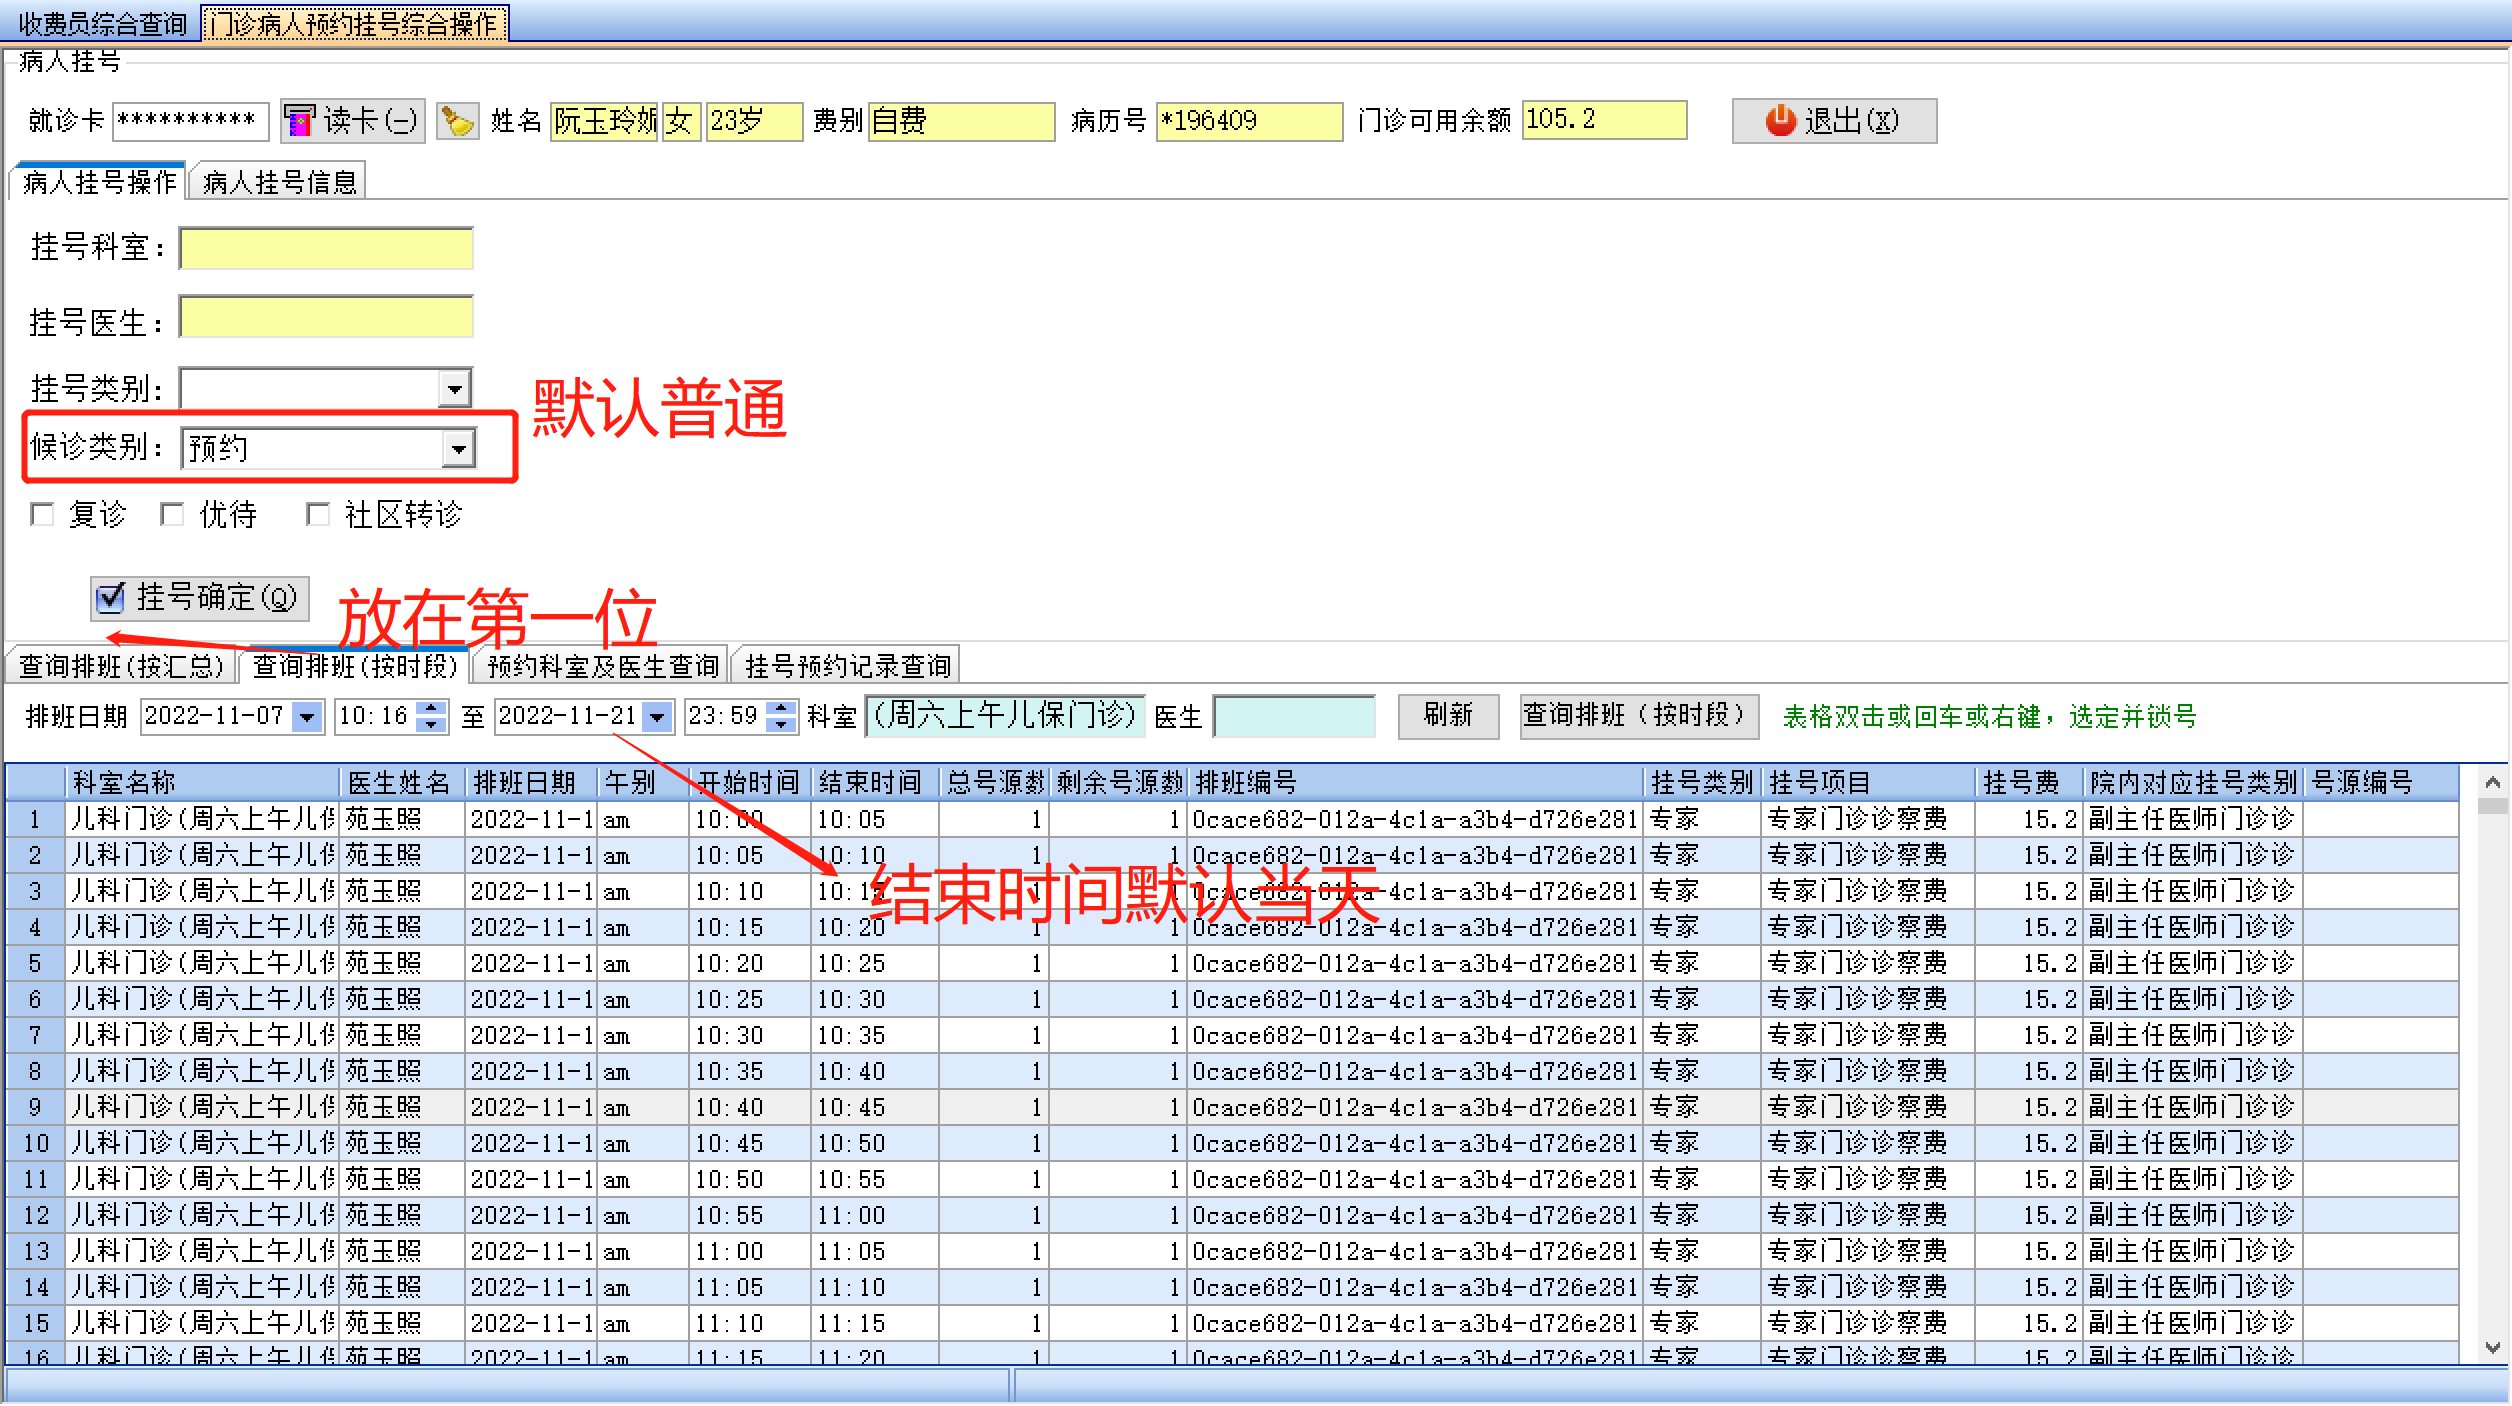Click the broom clear icon

pyautogui.click(x=458, y=121)
